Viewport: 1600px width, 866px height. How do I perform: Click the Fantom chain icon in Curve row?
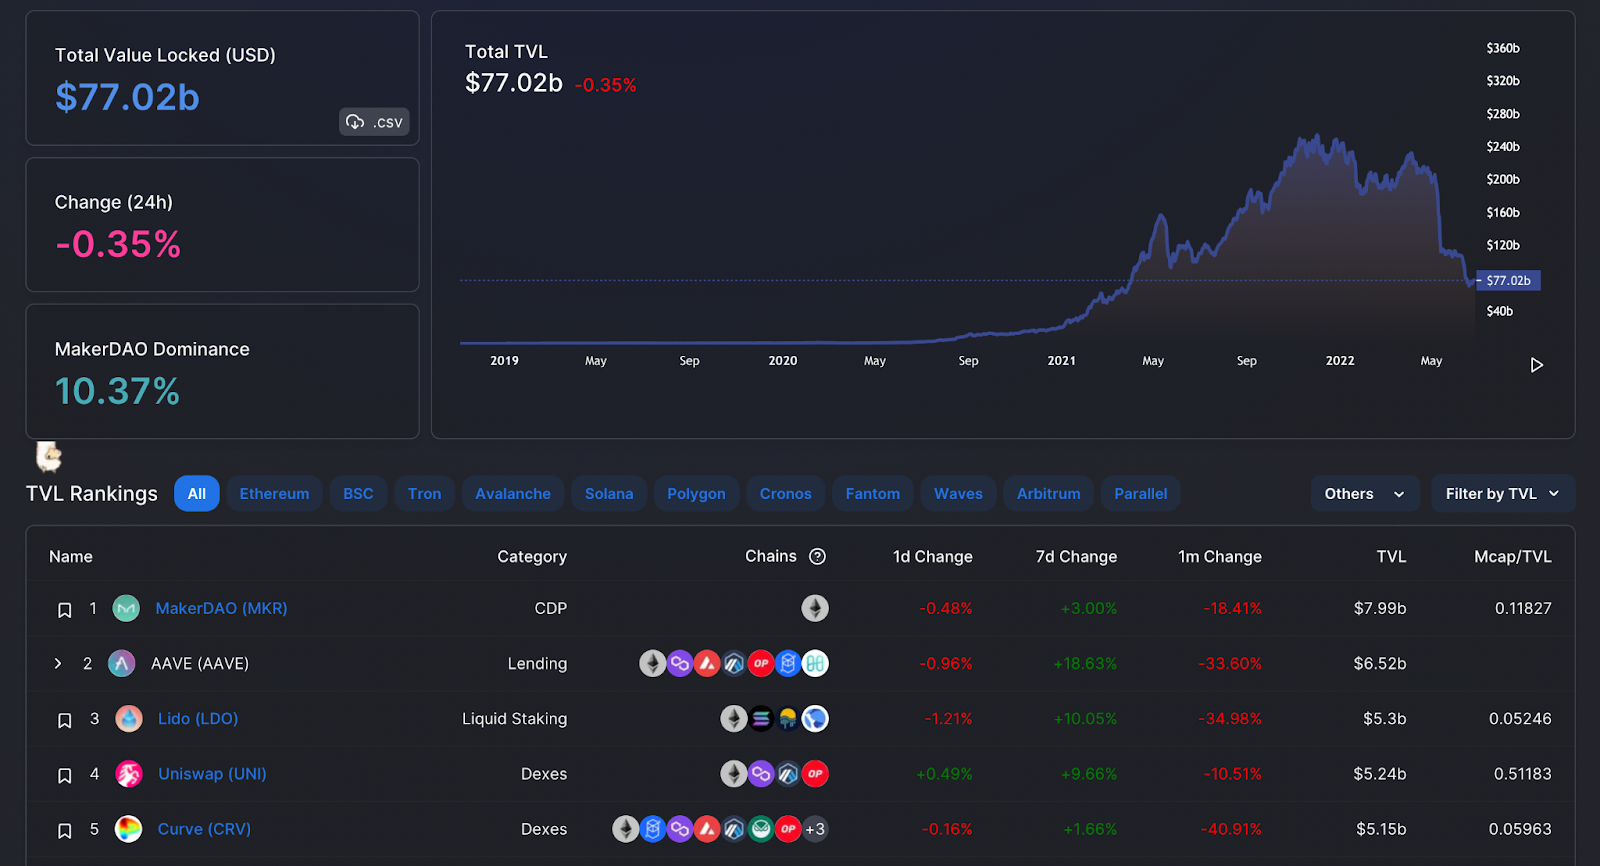point(653,829)
